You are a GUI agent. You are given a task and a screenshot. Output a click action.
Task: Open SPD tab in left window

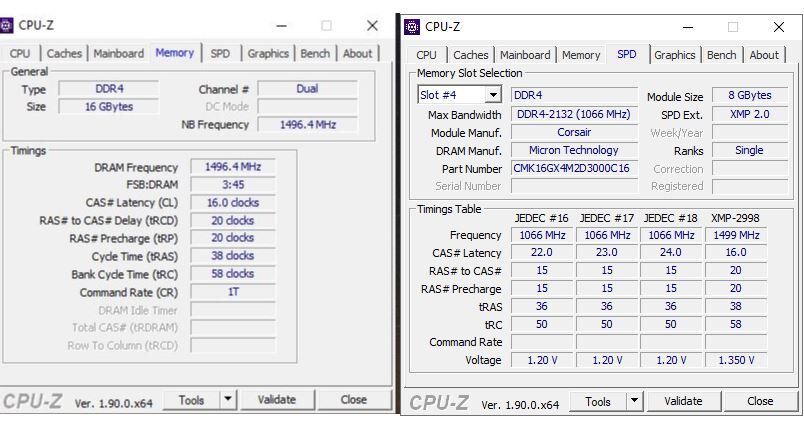[220, 53]
